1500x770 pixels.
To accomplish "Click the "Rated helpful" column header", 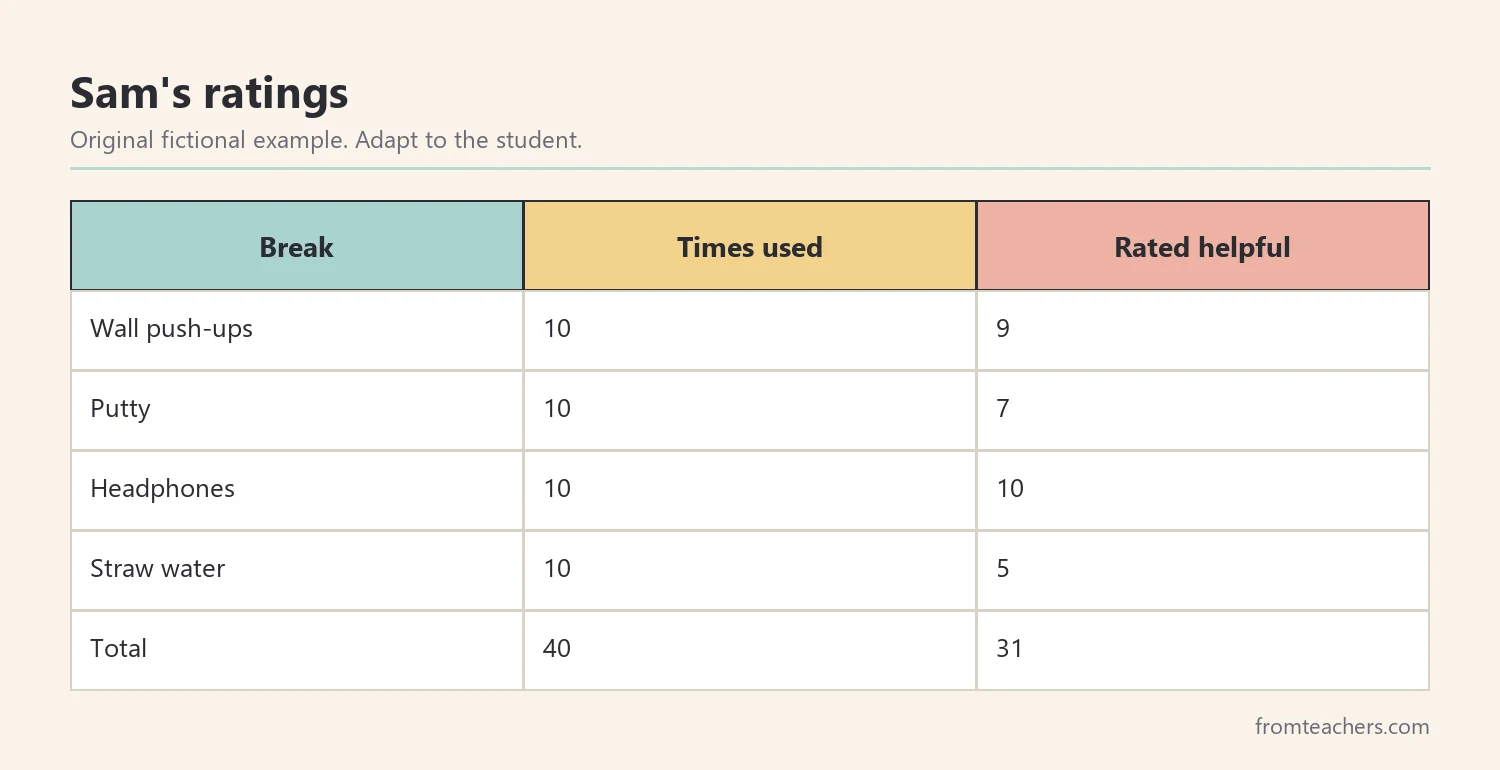I will 1203,246.
